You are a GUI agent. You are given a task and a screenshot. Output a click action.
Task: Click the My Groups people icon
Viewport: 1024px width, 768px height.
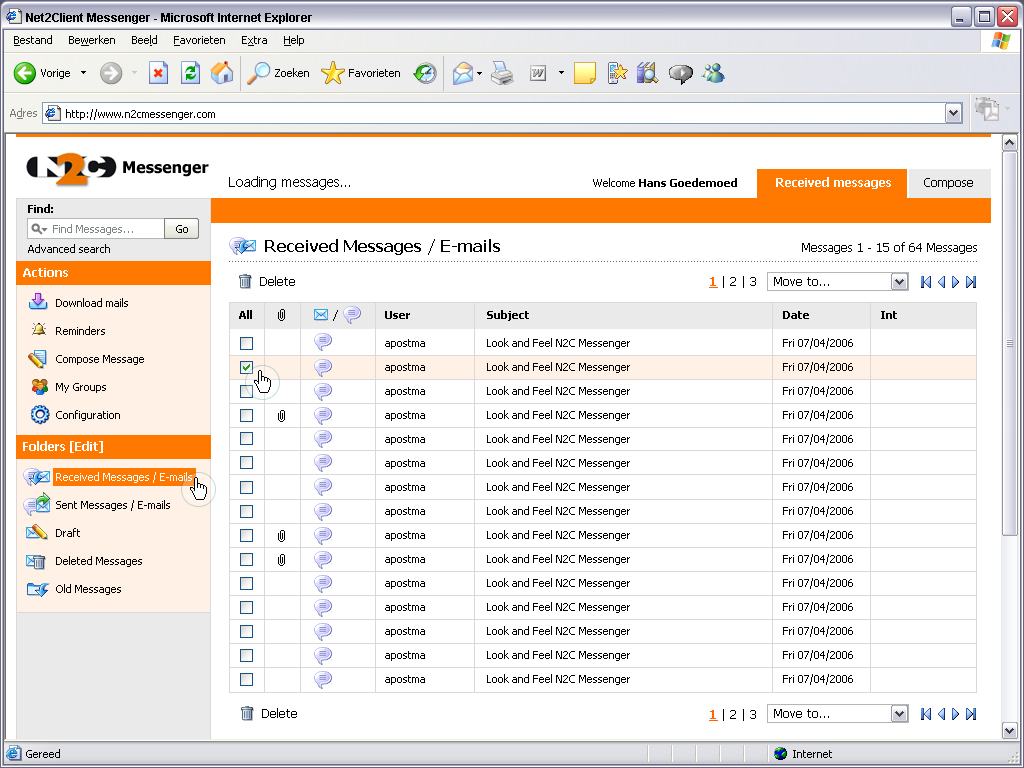click(x=39, y=387)
